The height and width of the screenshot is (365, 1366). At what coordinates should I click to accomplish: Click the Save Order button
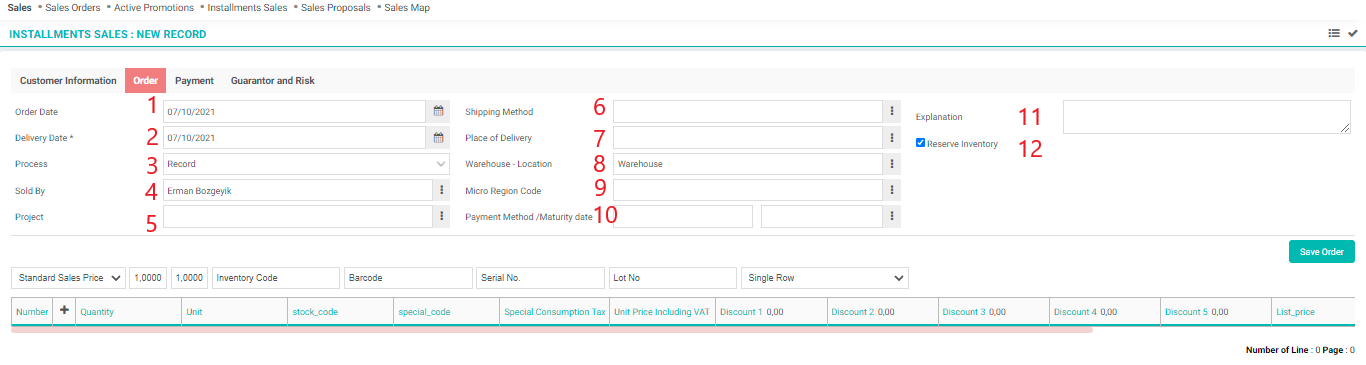point(1322,252)
